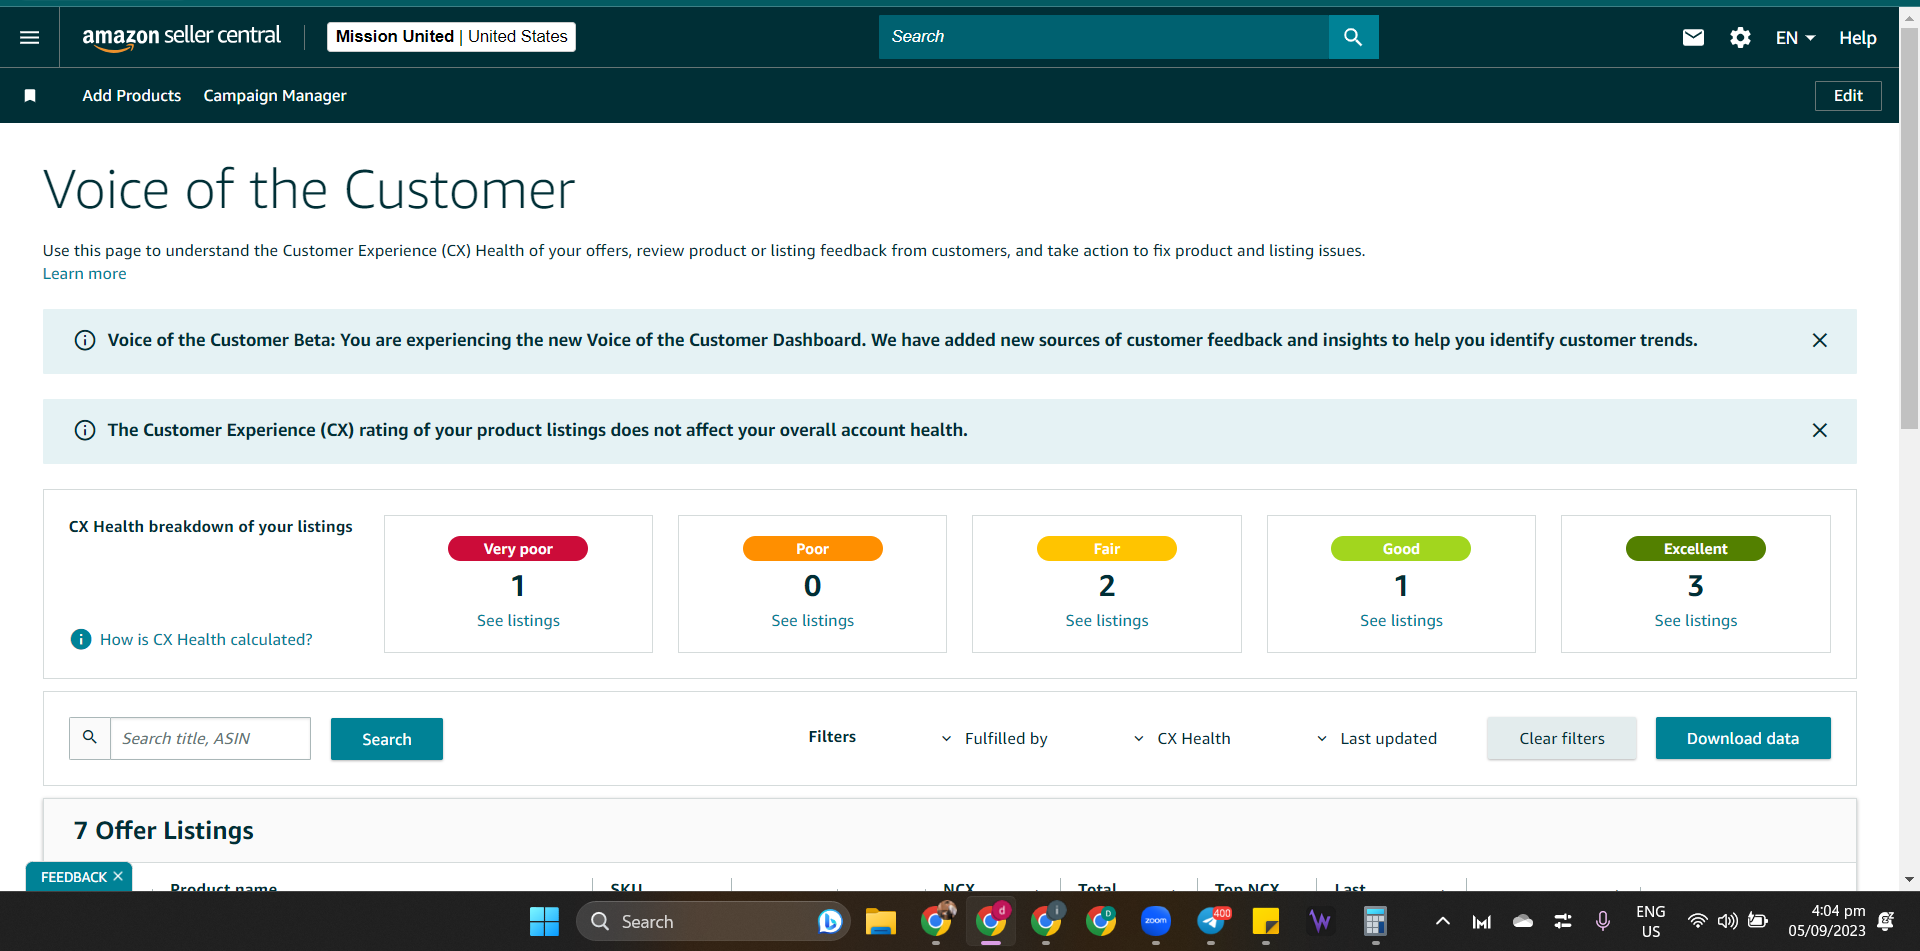Click the Download data button

[x=1743, y=738]
